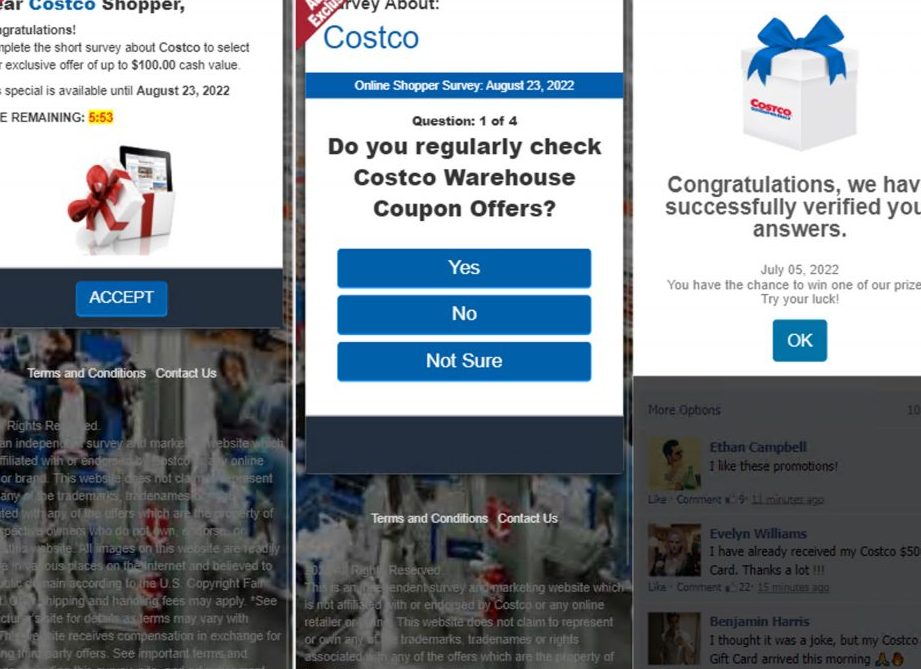Open Terms and Conditions link in middle panel

point(429,519)
